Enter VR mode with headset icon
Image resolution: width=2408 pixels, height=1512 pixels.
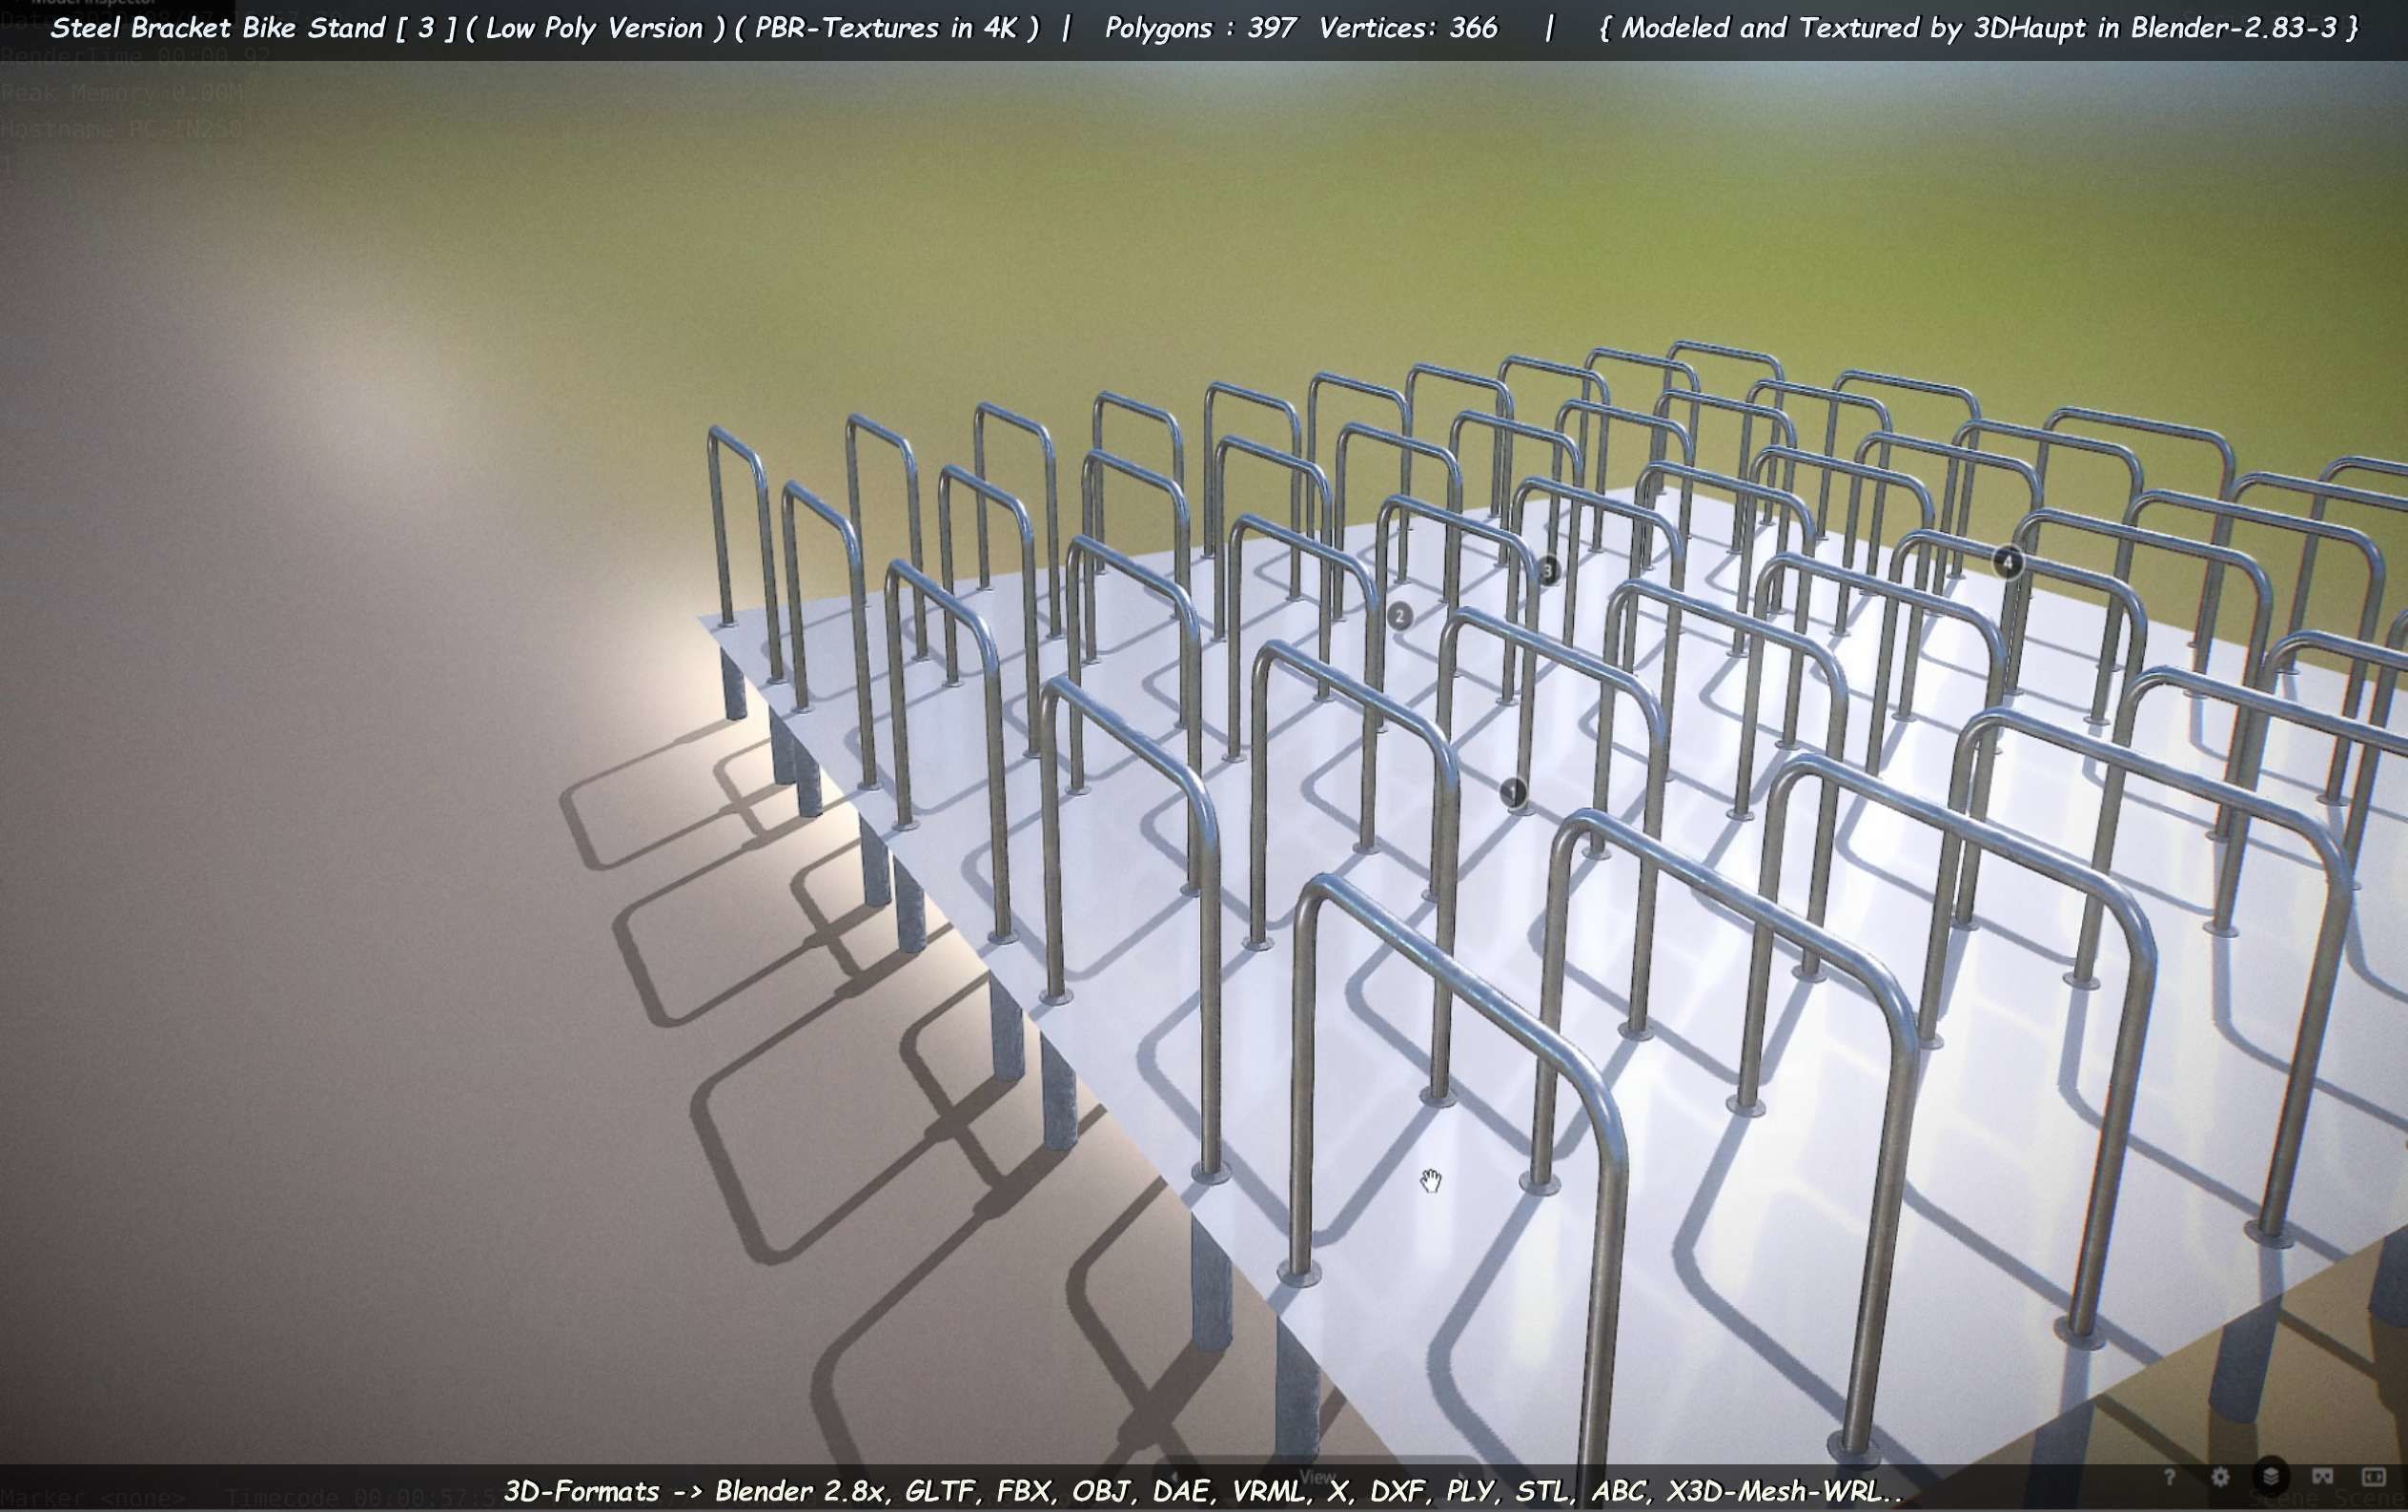point(2323,1477)
